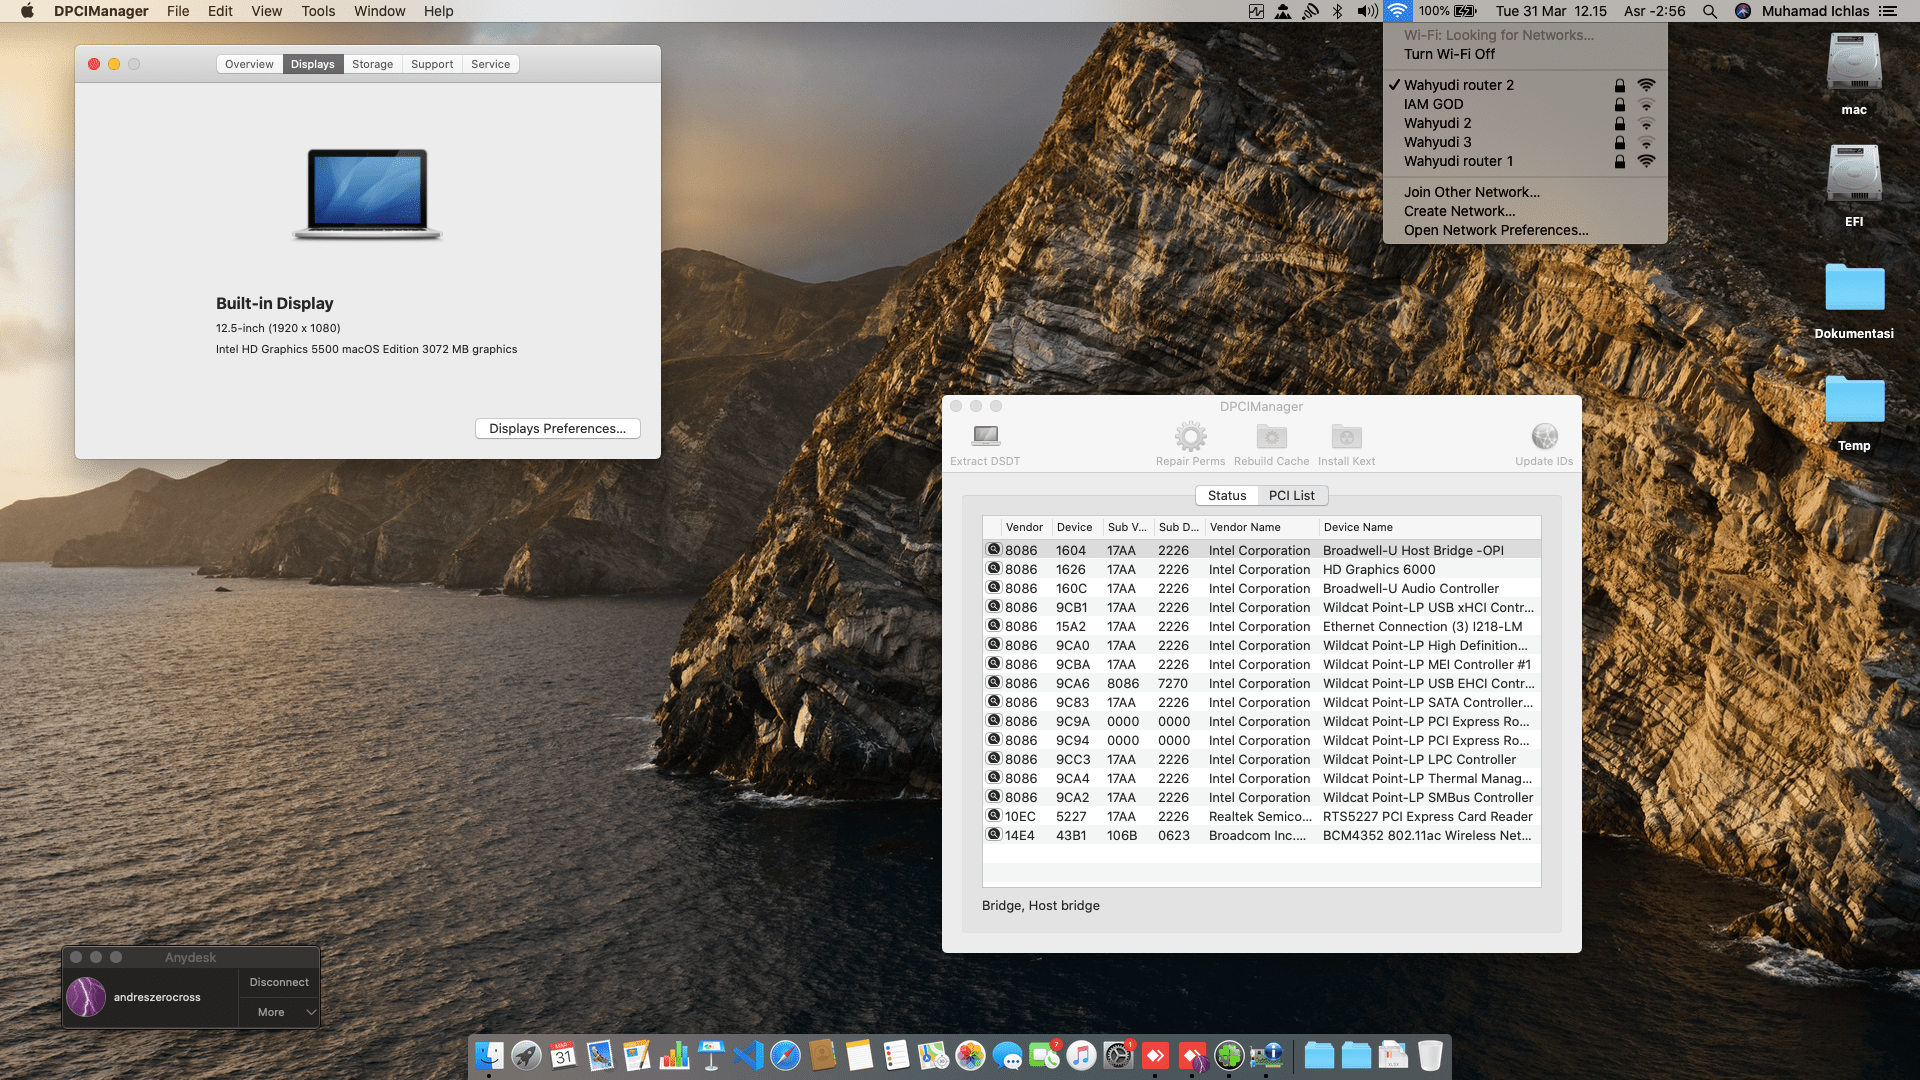Open the Tools menu in the menu bar
Image resolution: width=1920 pixels, height=1080 pixels.
pos(318,11)
